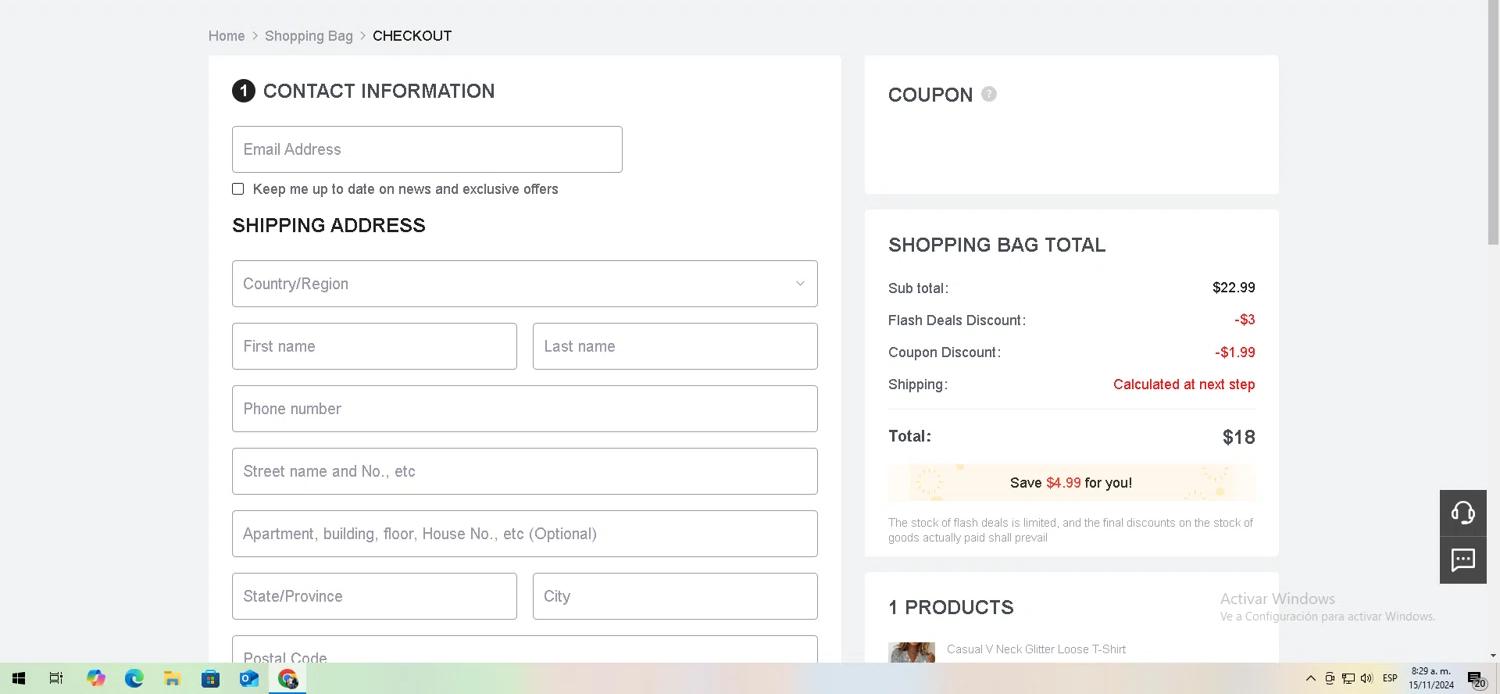1500x694 pixels.
Task: Focus the Phone number field
Action: click(x=524, y=409)
